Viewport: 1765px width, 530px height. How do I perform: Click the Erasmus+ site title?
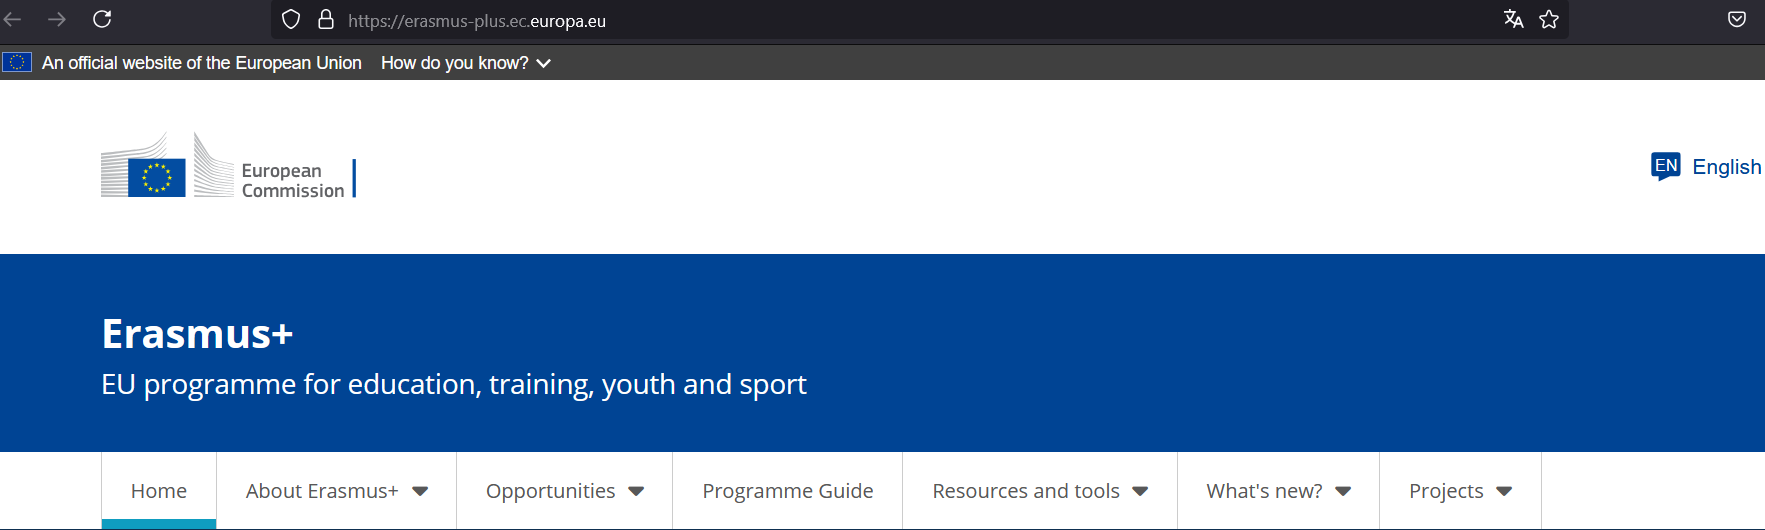[197, 334]
